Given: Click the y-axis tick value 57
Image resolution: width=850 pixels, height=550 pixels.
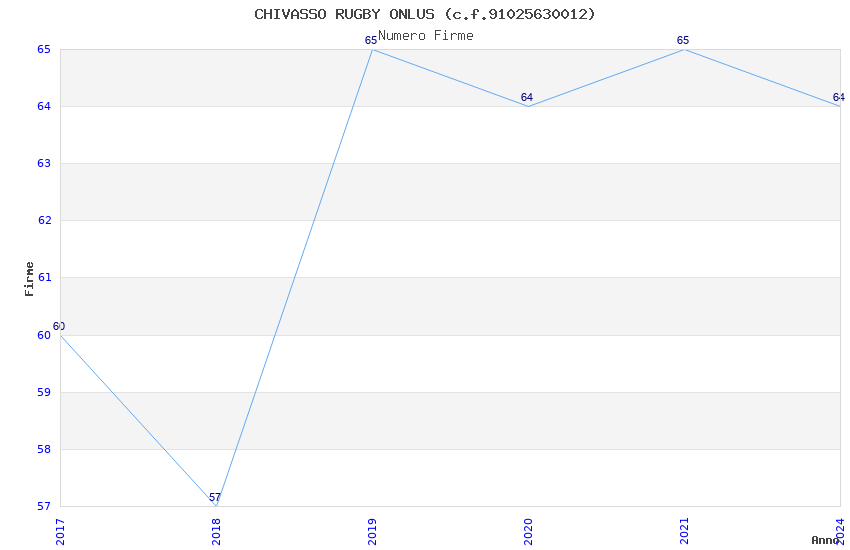Looking at the screenshot, I should pyautogui.click(x=44, y=506).
